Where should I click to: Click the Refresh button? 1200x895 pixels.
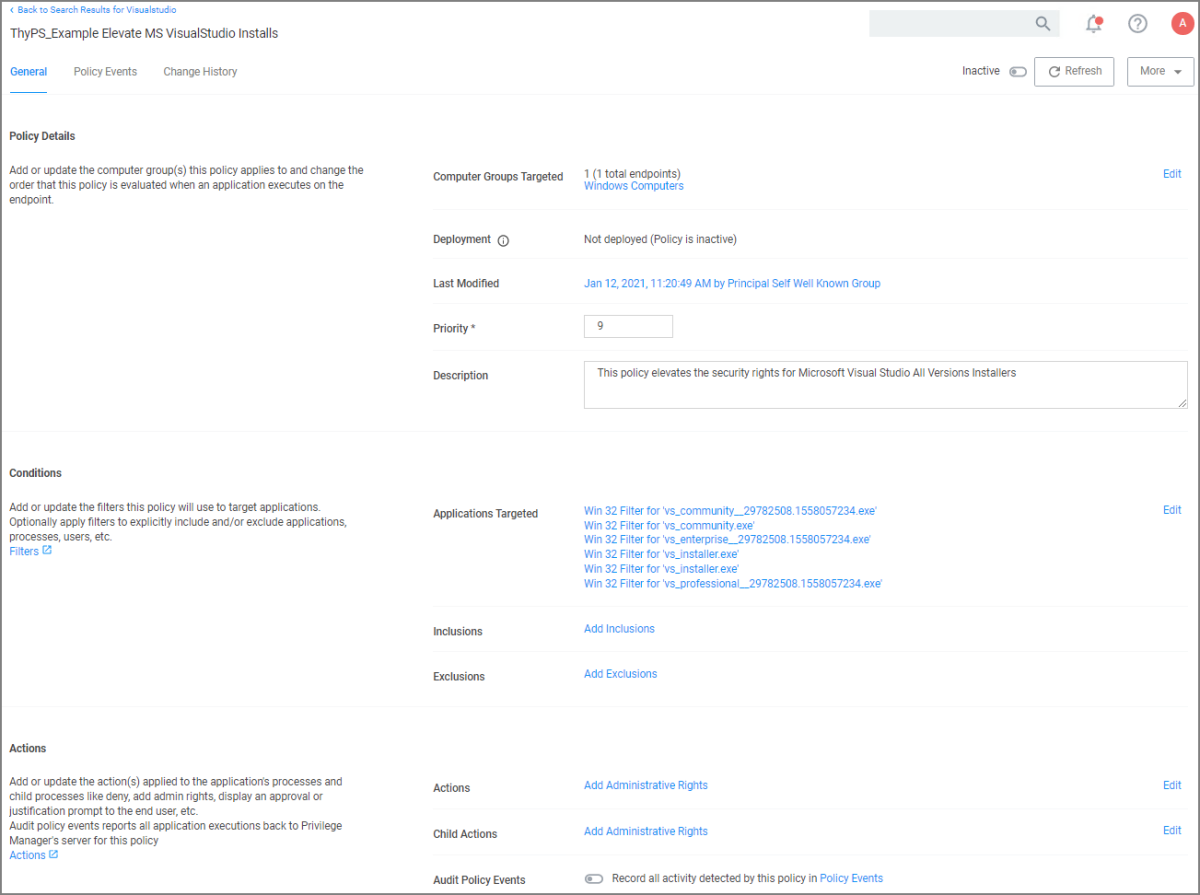[x=1073, y=71]
